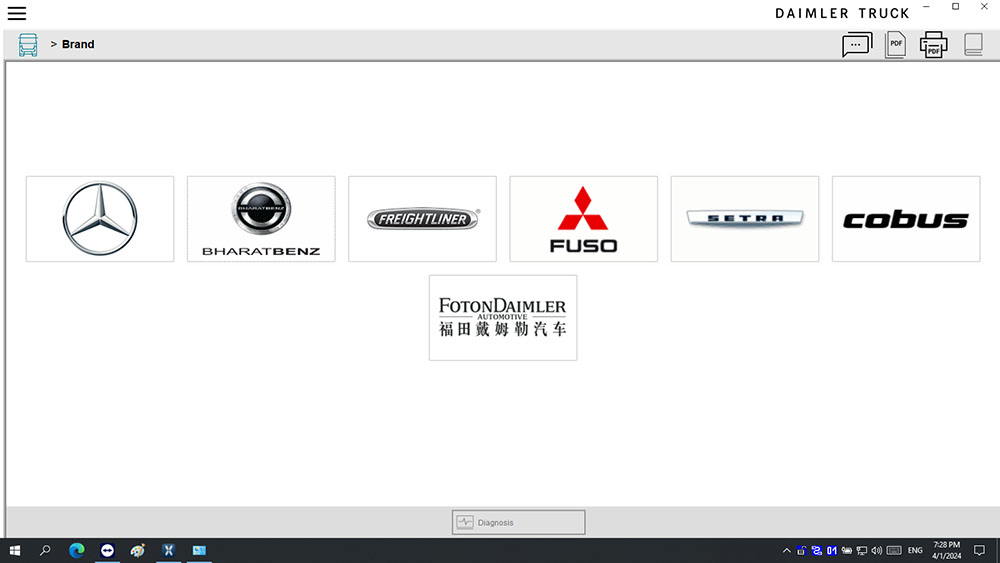Show hidden system tray icons

pos(786,550)
